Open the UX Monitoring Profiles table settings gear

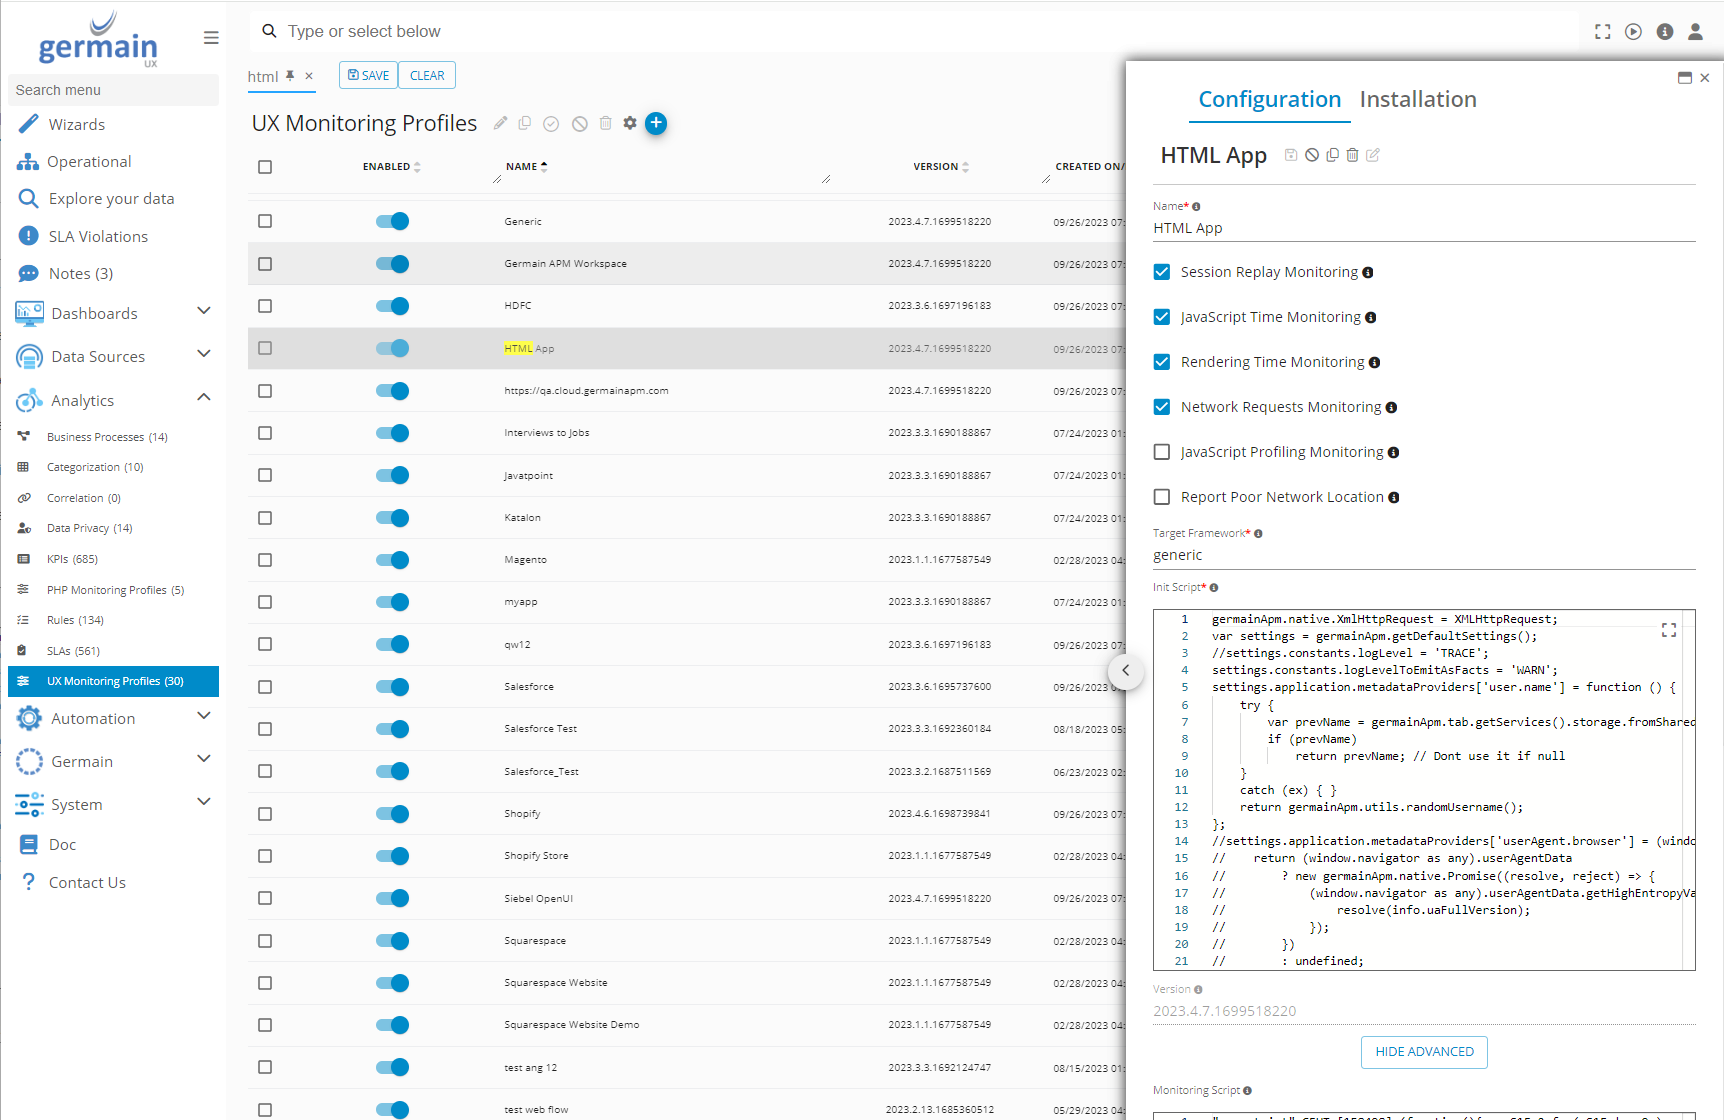tap(630, 123)
